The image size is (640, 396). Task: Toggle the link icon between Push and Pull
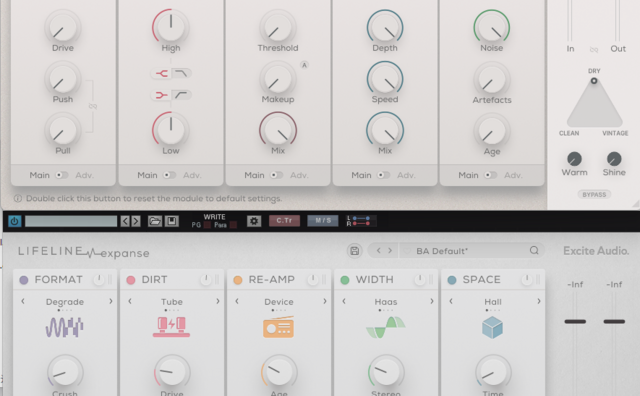click(x=93, y=106)
